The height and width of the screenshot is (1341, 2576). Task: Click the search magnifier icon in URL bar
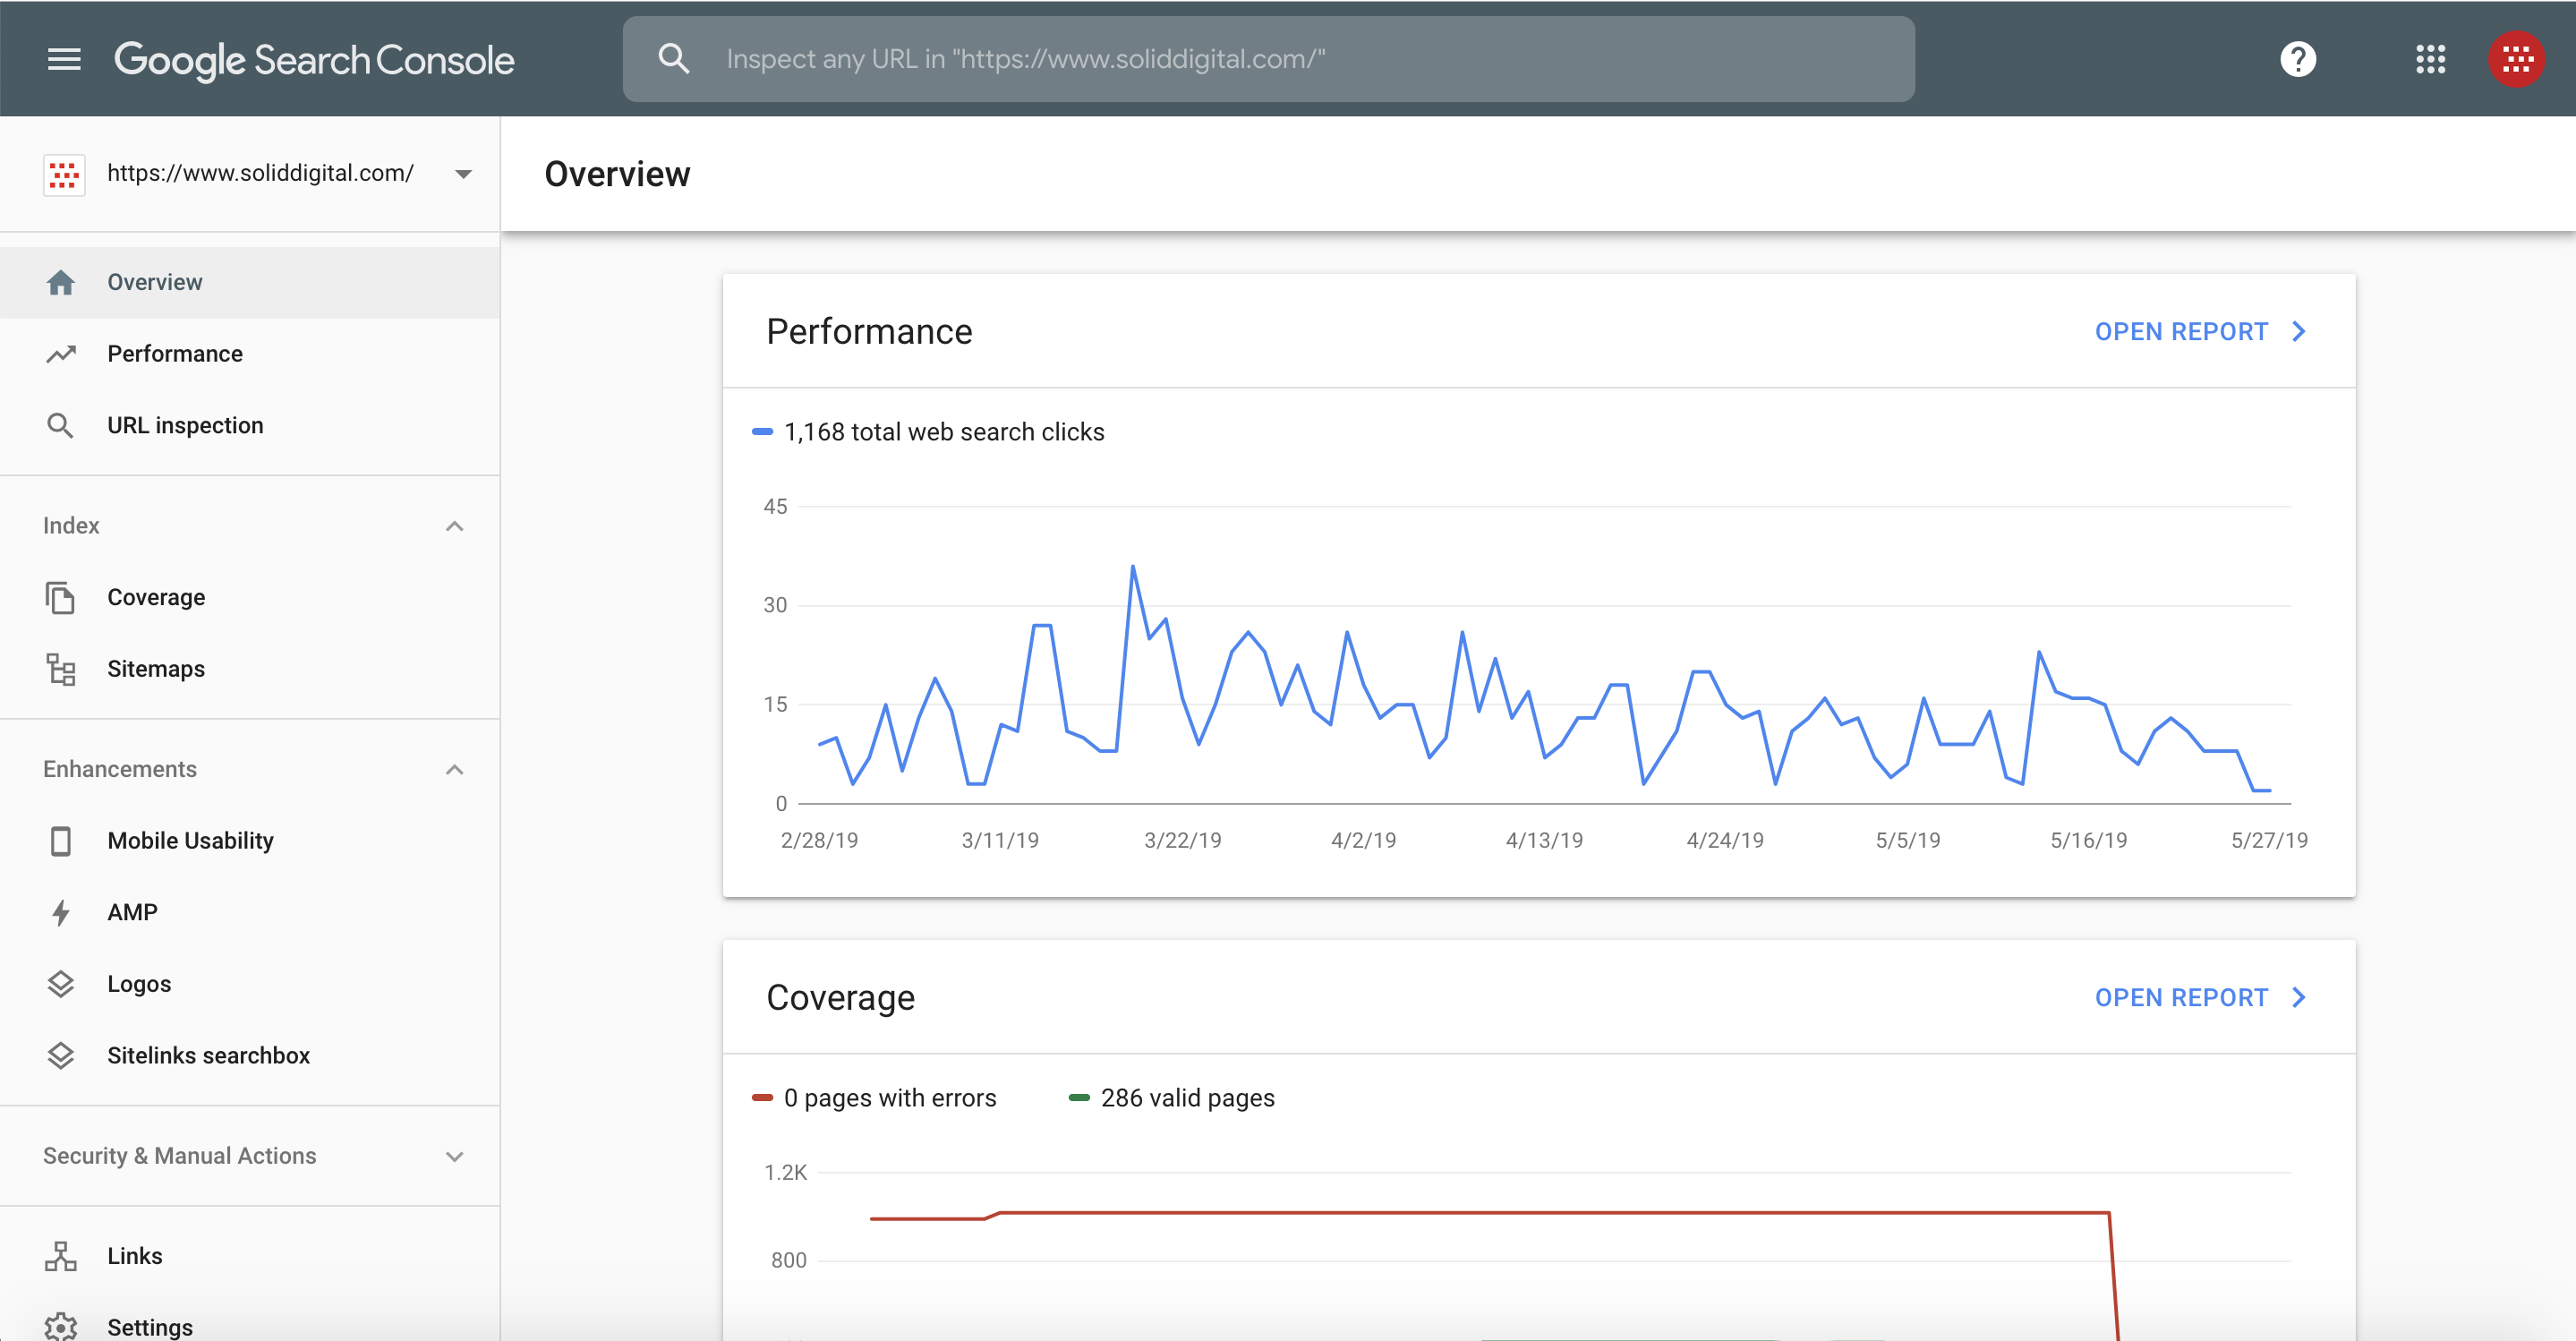click(674, 59)
